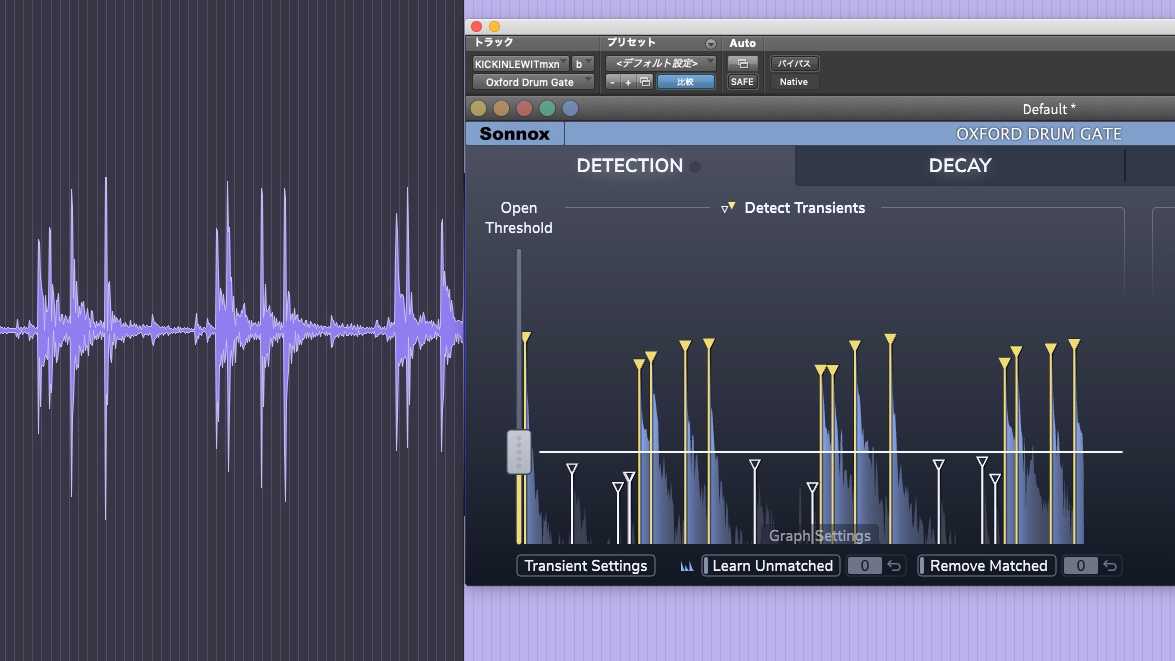Click the rightmost yellow transient marker
This screenshot has height=661, width=1175.
[x=1075, y=345]
